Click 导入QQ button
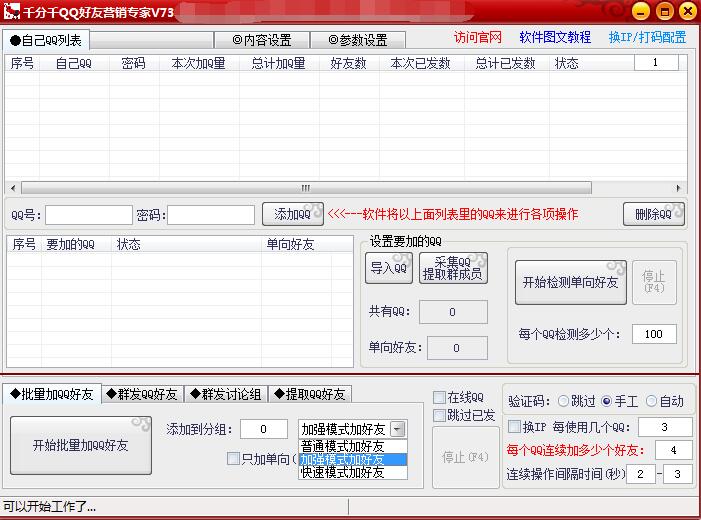The height and width of the screenshot is (520, 701). pyautogui.click(x=389, y=268)
